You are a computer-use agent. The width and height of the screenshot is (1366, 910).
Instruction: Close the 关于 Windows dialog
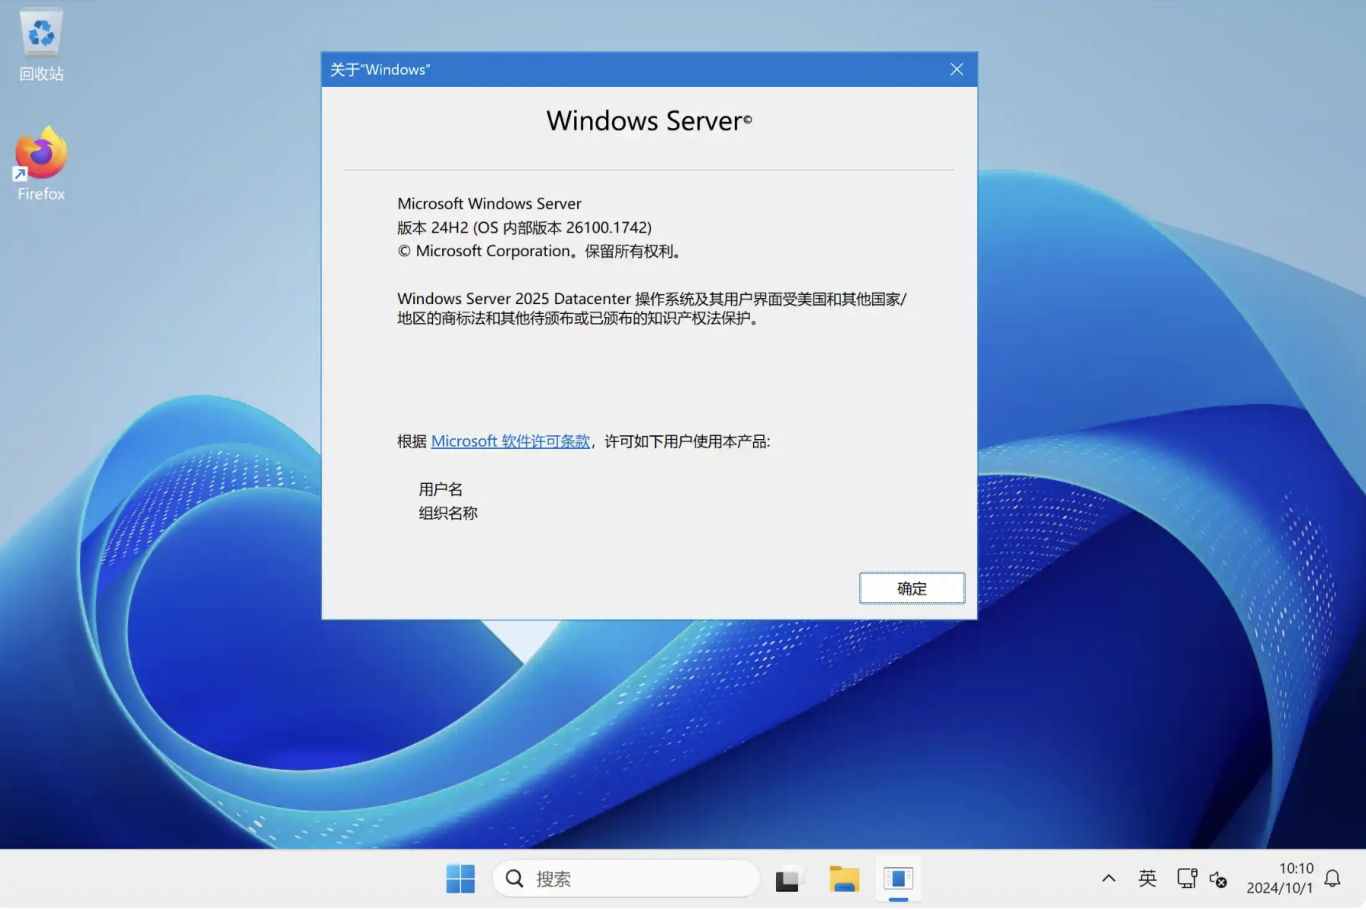956,69
